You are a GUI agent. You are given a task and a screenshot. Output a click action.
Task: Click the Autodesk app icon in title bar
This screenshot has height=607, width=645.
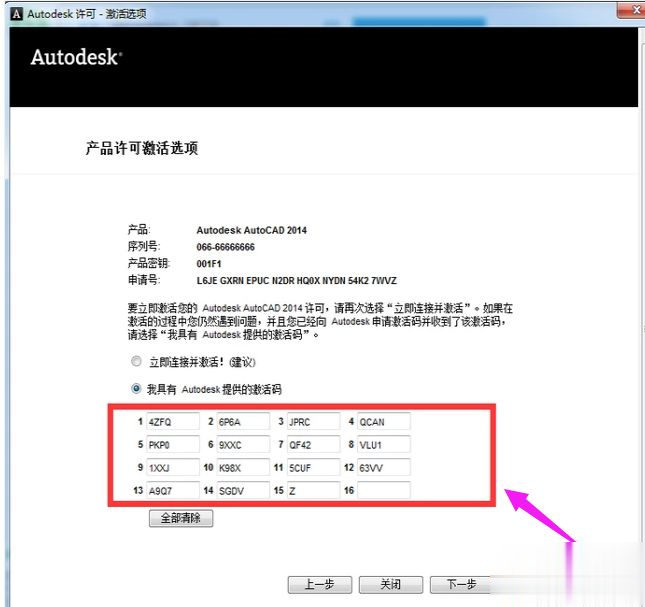(x=16, y=14)
